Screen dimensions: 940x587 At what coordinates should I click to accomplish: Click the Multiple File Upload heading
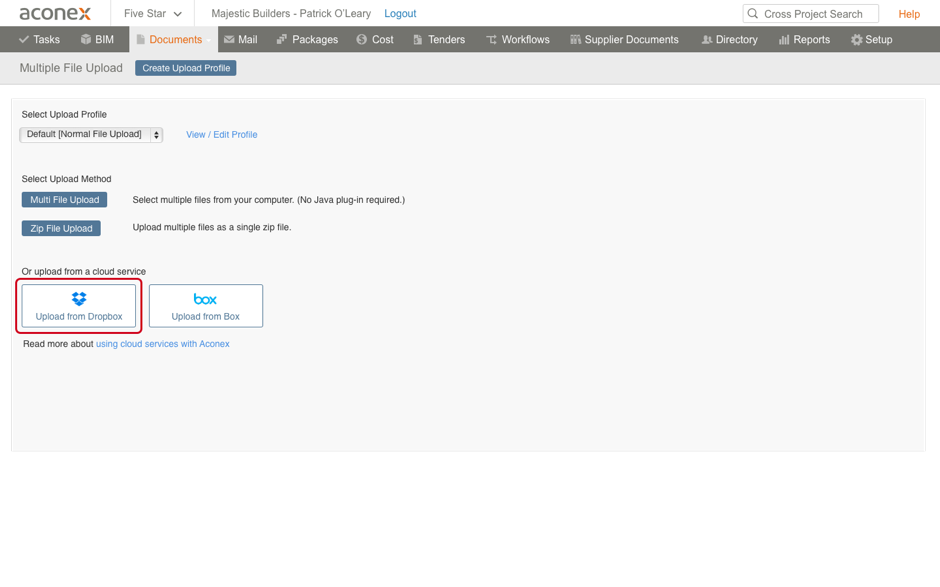pos(71,68)
